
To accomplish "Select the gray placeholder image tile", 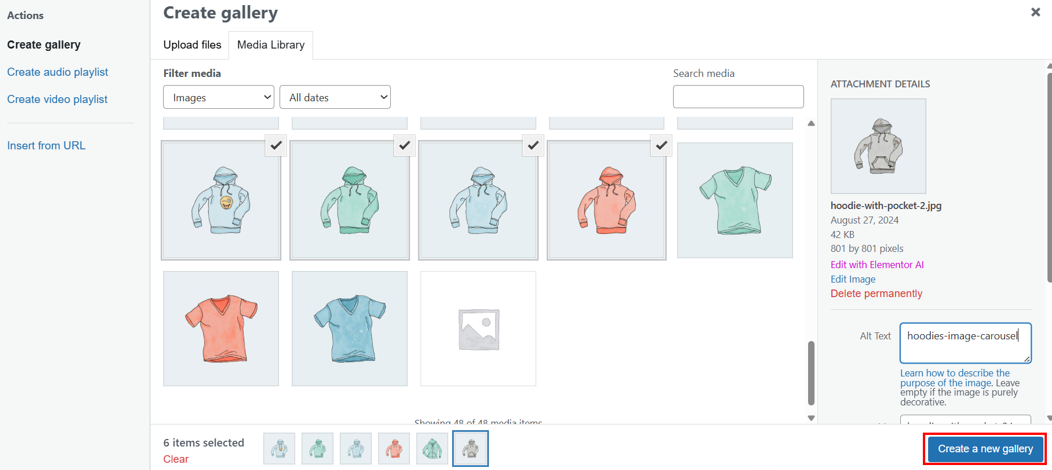I will (x=478, y=329).
